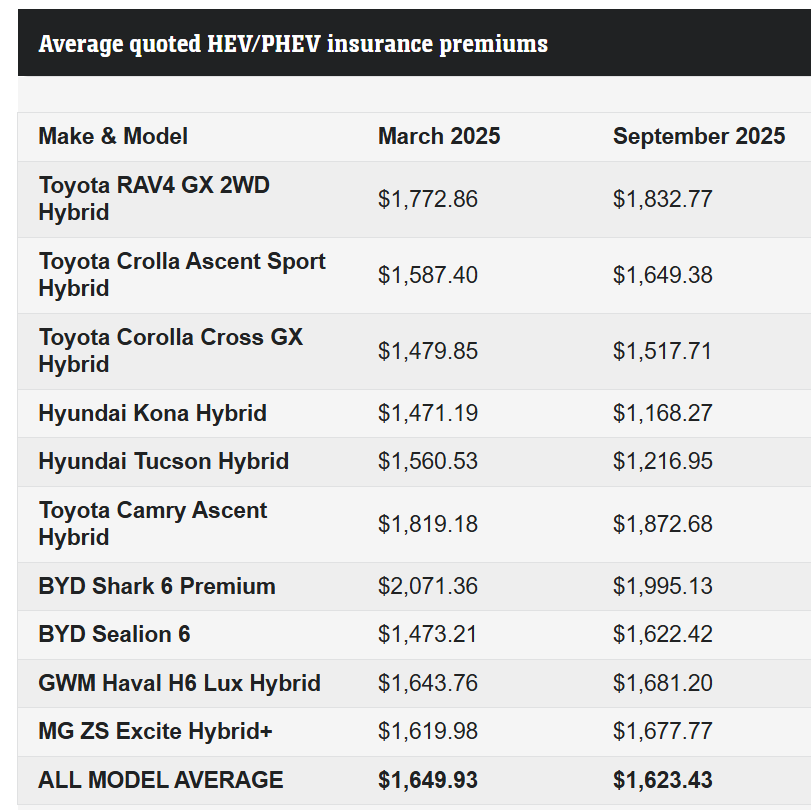Select the Hyundai Tucson Hybrid row label
Image resolution: width=811 pixels, height=810 pixels.
[x=163, y=461]
